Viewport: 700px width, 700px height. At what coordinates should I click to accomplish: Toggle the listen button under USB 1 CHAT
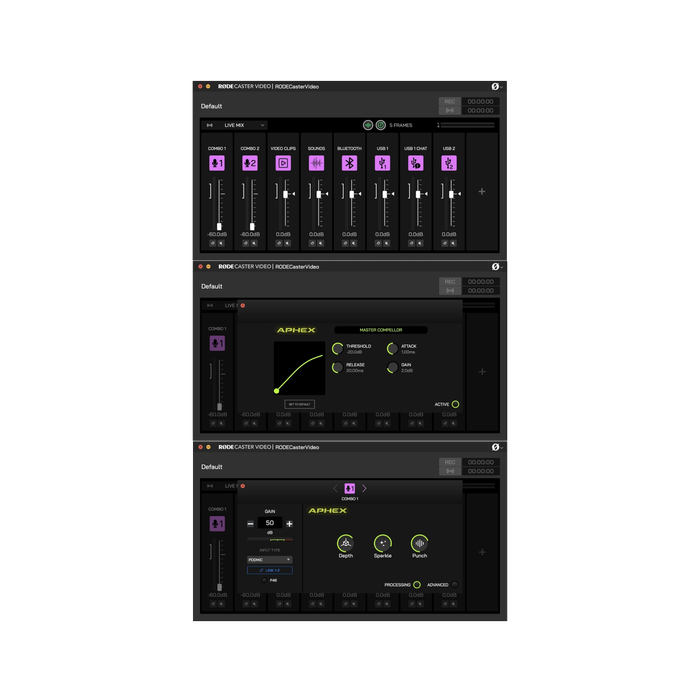point(412,243)
